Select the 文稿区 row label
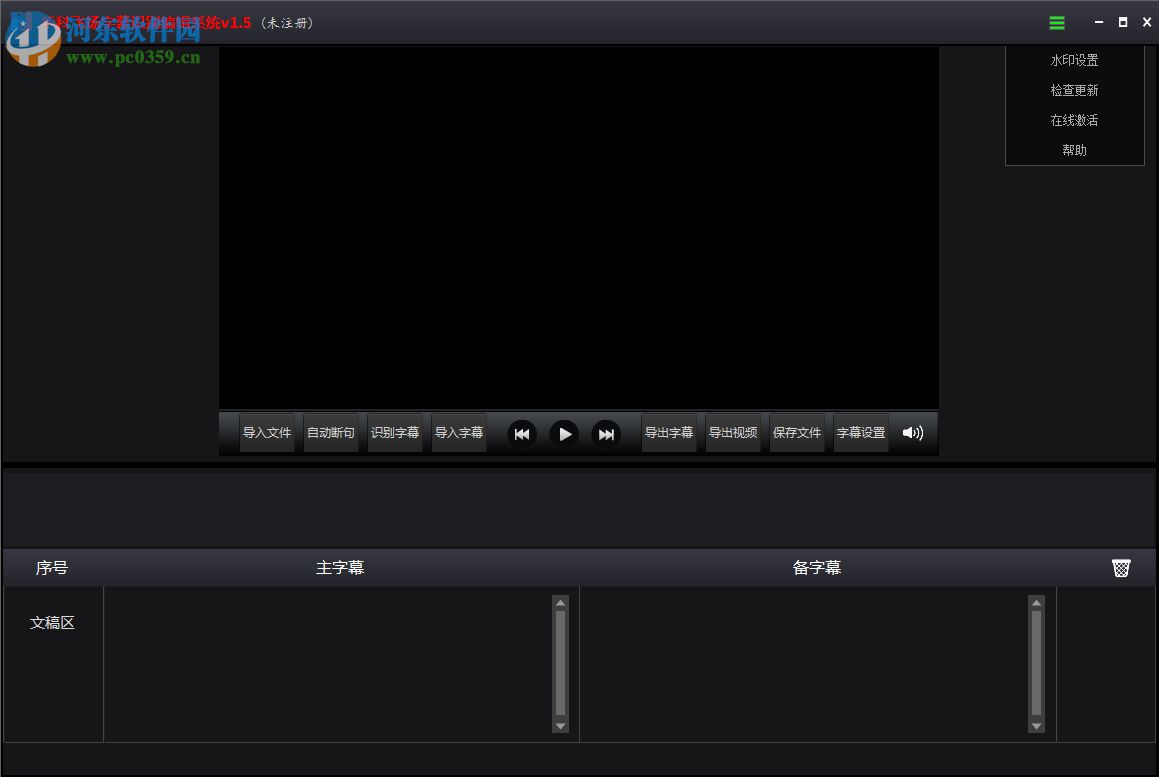 [x=52, y=623]
